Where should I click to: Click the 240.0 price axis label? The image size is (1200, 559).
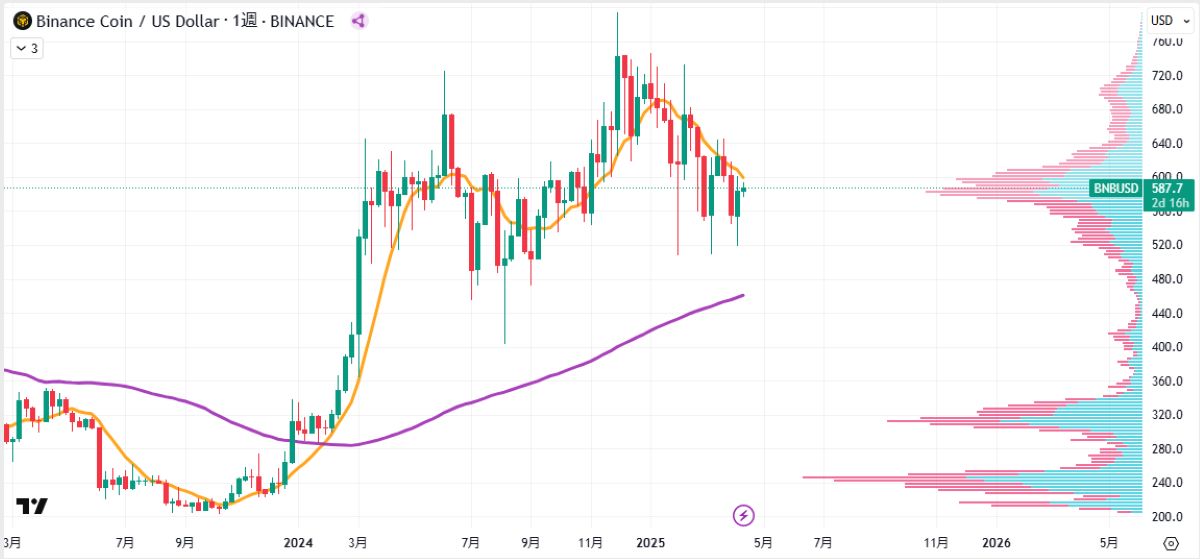[1167, 483]
